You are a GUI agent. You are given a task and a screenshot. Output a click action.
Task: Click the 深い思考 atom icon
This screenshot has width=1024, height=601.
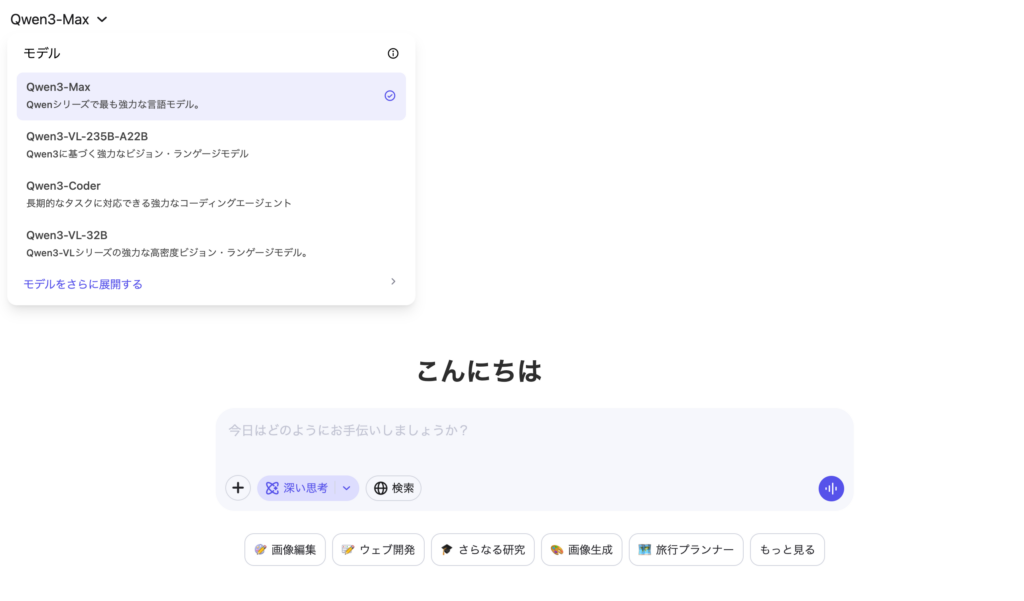(x=272, y=488)
